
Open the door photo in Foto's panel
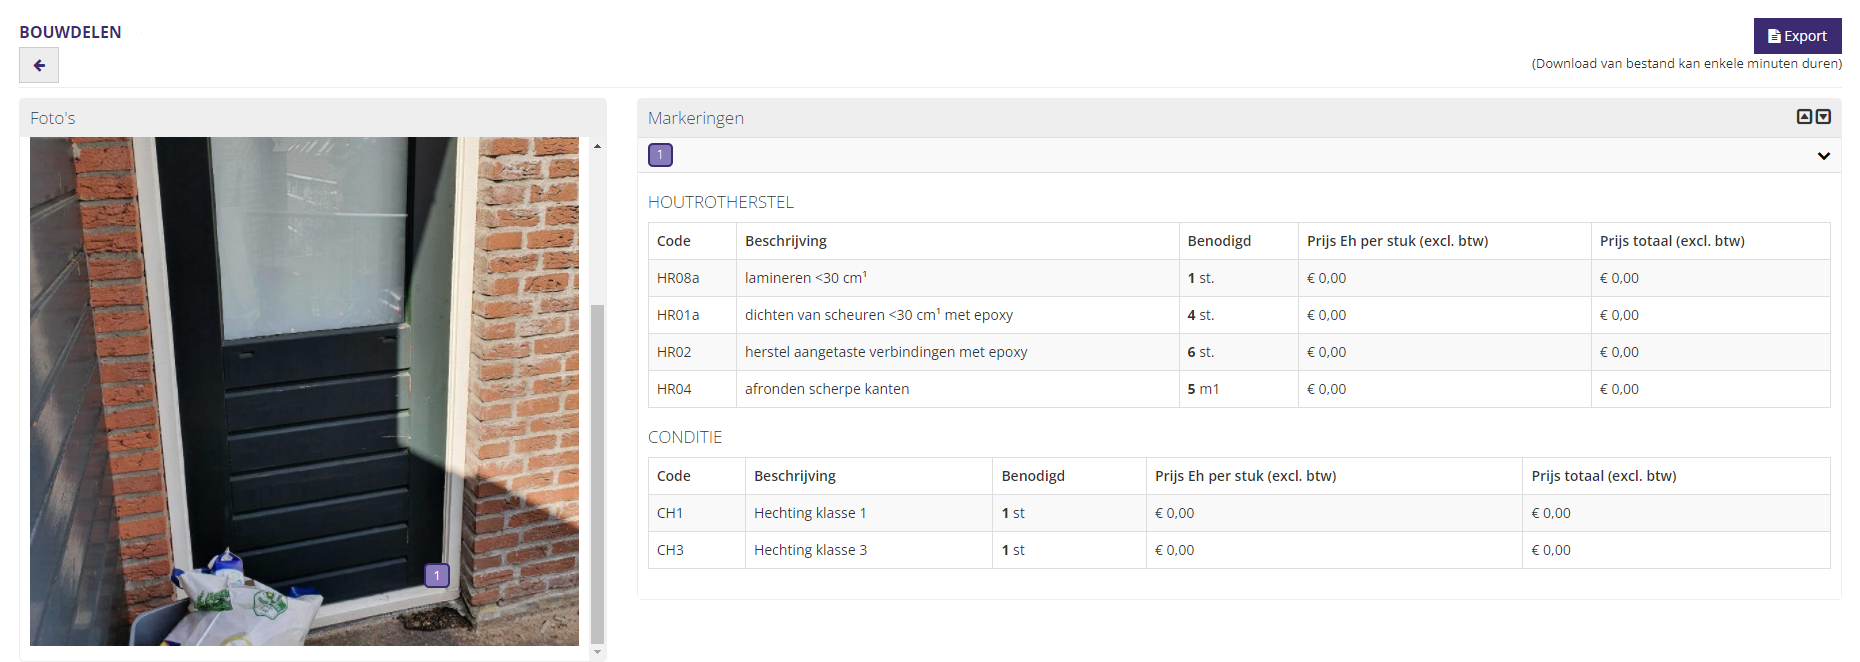click(304, 391)
